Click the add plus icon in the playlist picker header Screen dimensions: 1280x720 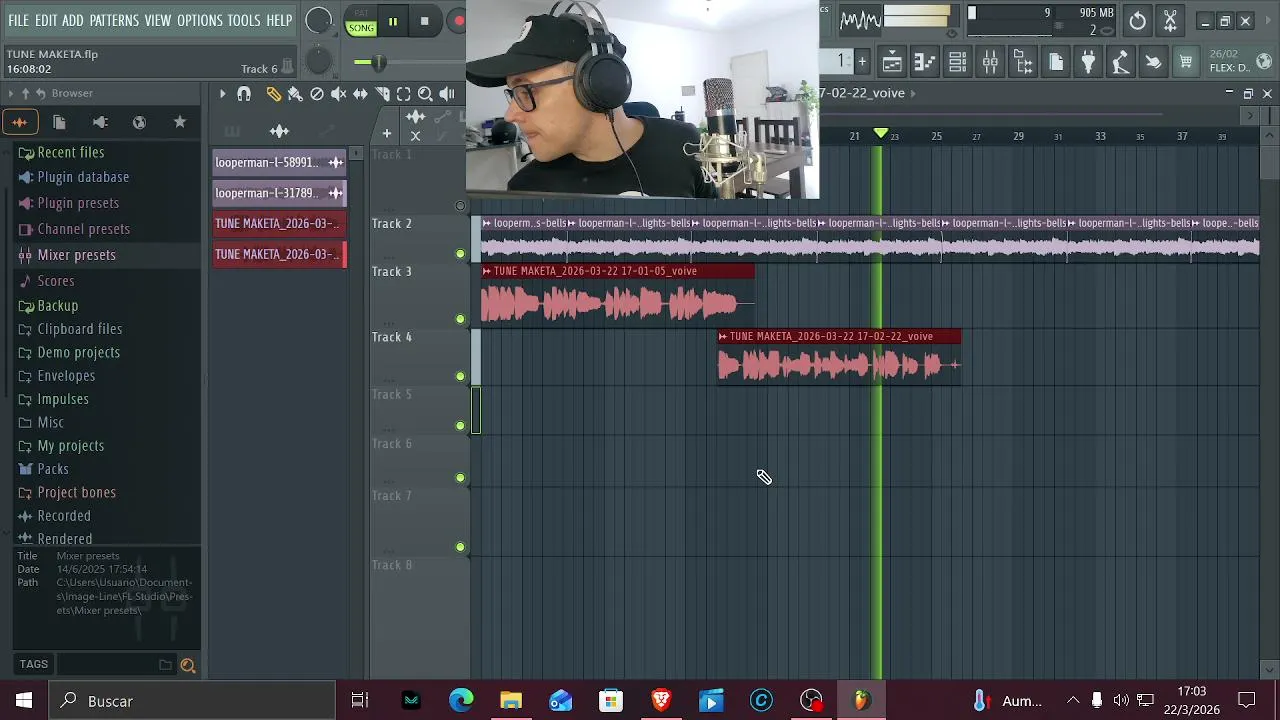tap(386, 133)
